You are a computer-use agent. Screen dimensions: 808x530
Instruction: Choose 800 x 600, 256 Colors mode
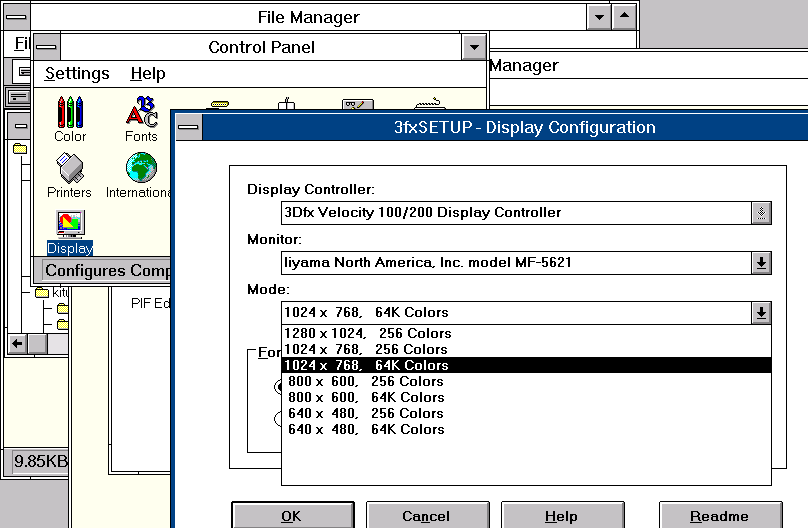526,381
